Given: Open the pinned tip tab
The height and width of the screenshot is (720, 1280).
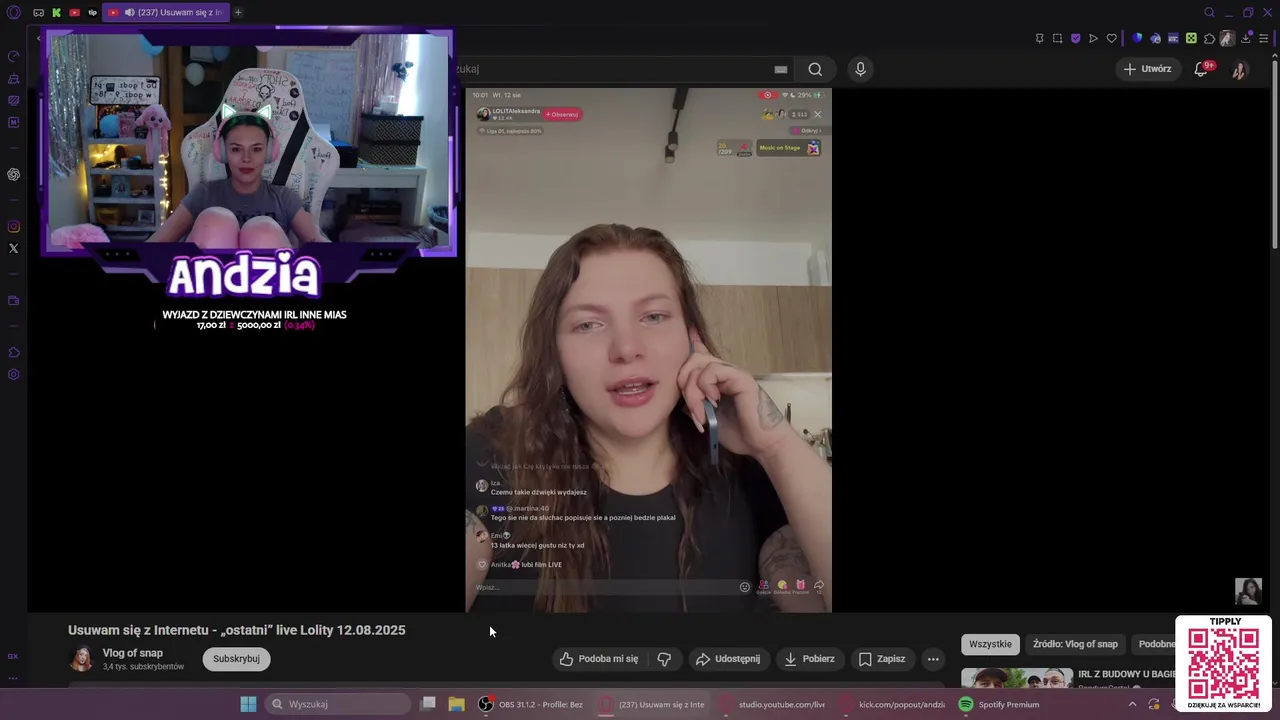Looking at the screenshot, I should coord(92,13).
